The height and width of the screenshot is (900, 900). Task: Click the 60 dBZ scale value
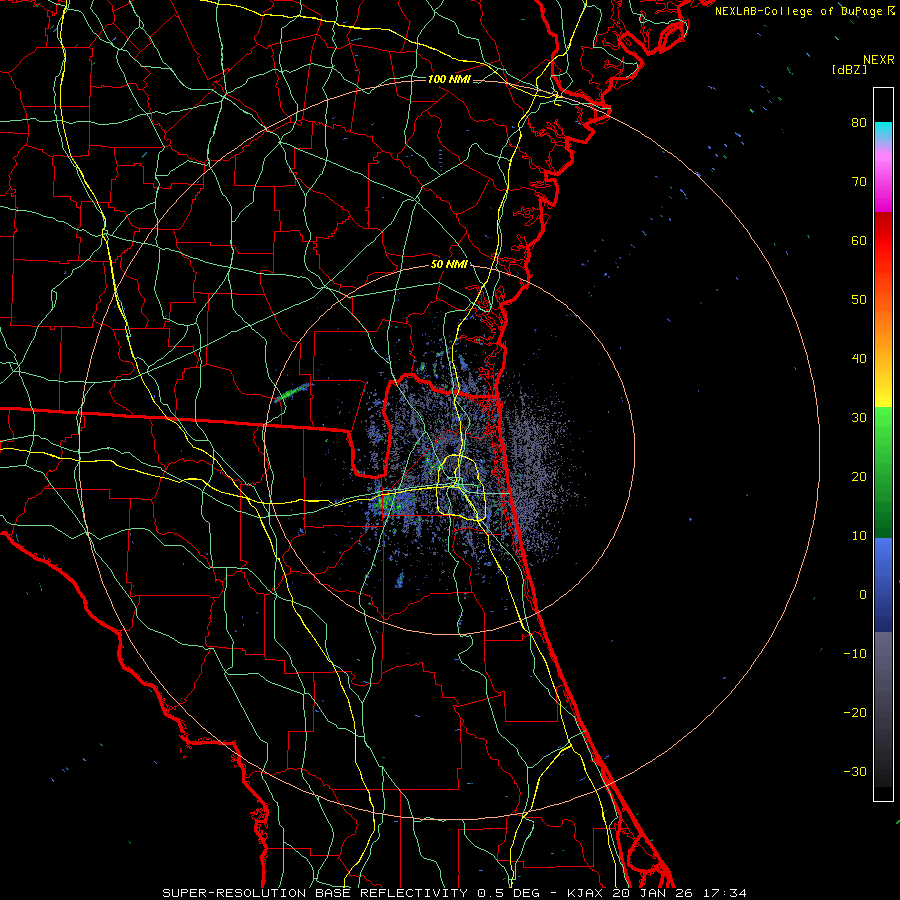(859, 240)
